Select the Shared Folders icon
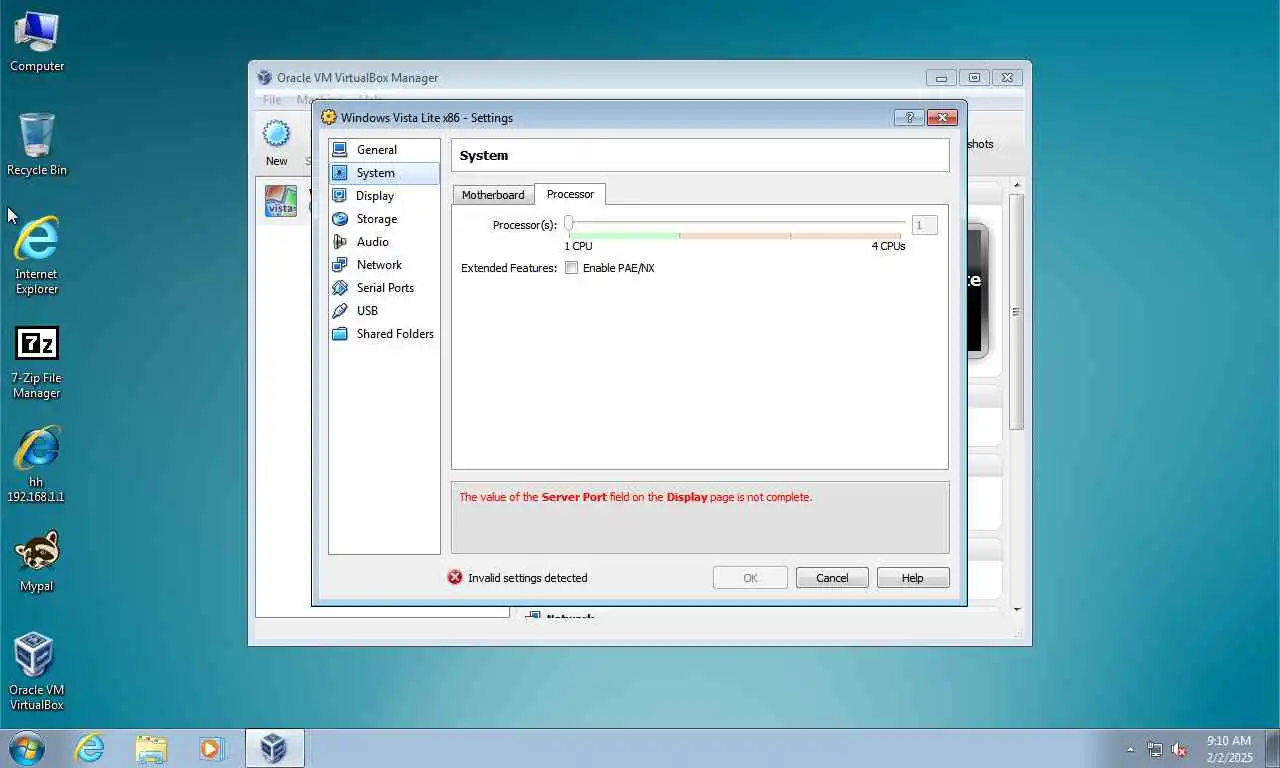 pos(340,334)
